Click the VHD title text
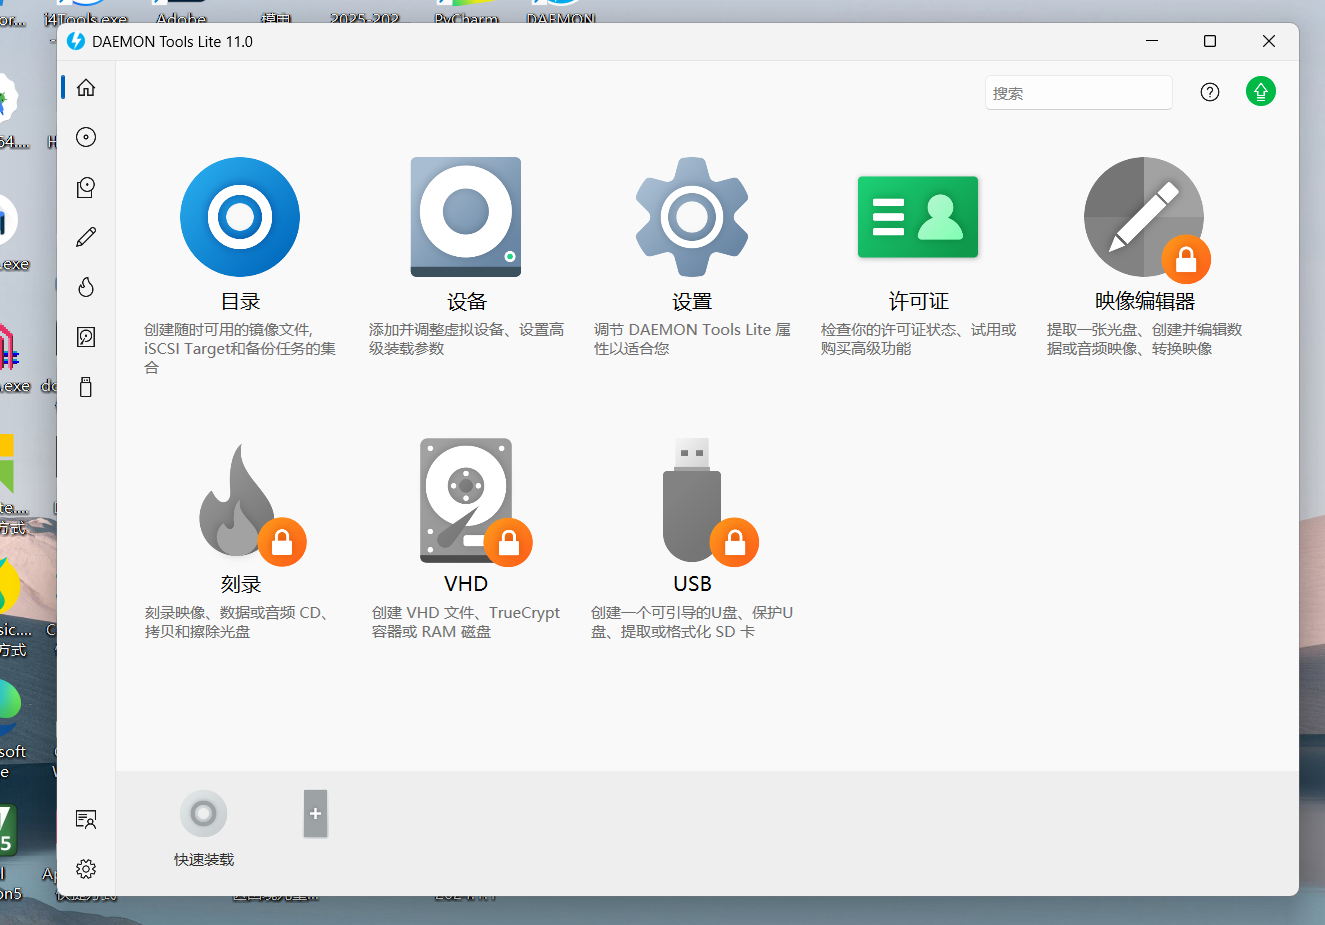 pos(466,584)
